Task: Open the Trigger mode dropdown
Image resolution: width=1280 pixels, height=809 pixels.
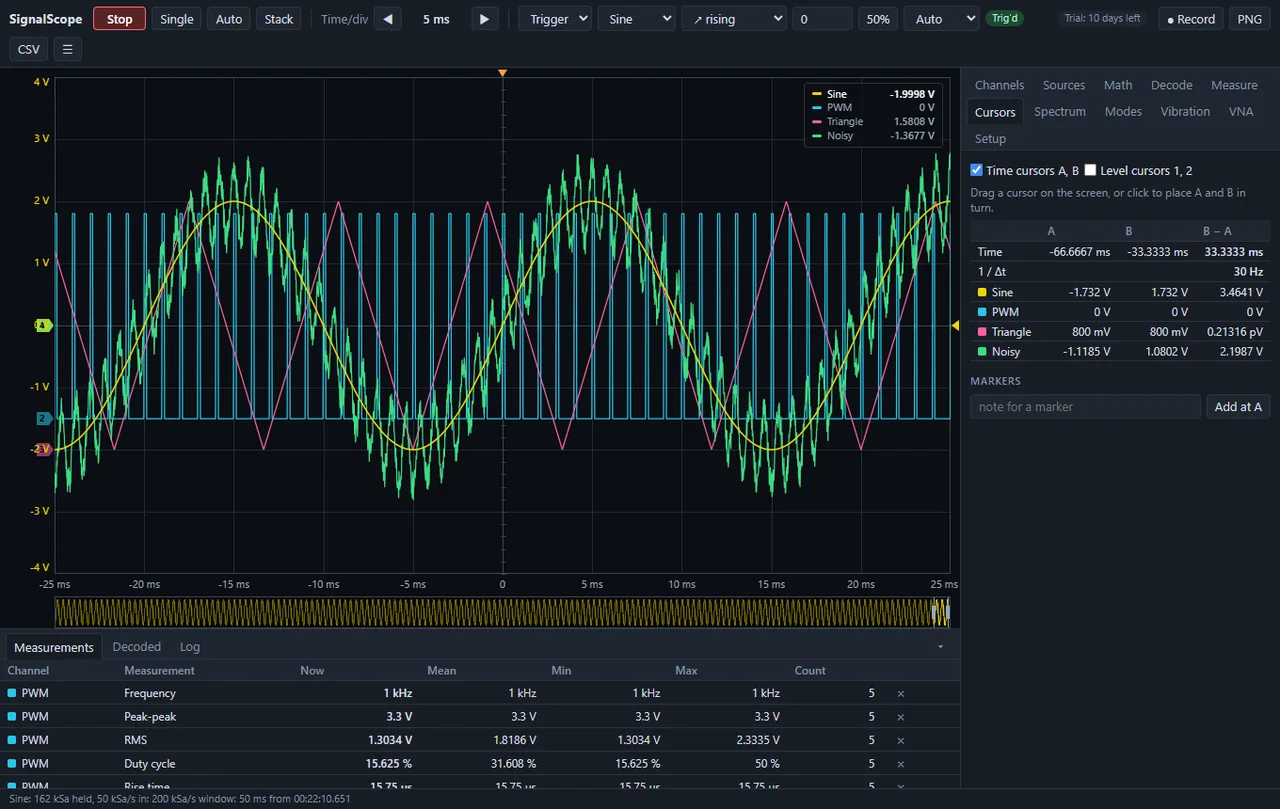Action: click(x=555, y=19)
